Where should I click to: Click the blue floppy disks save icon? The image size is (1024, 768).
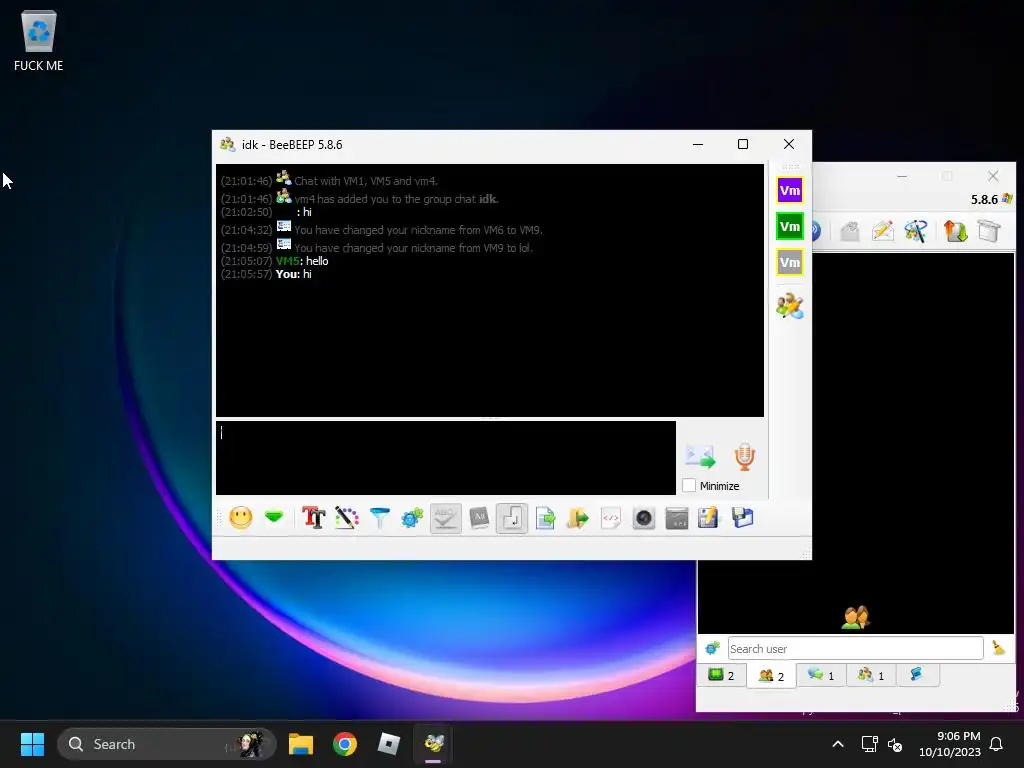point(743,518)
